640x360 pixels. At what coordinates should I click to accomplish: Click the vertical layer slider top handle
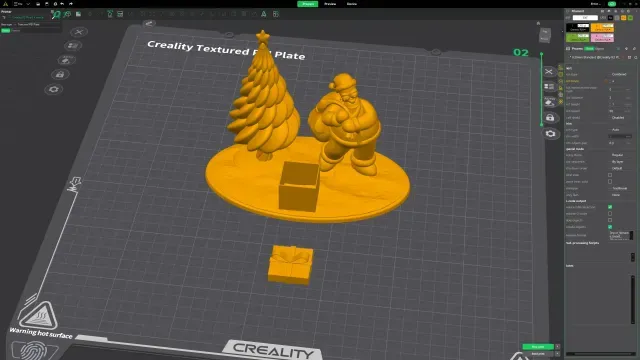(x=542, y=54)
